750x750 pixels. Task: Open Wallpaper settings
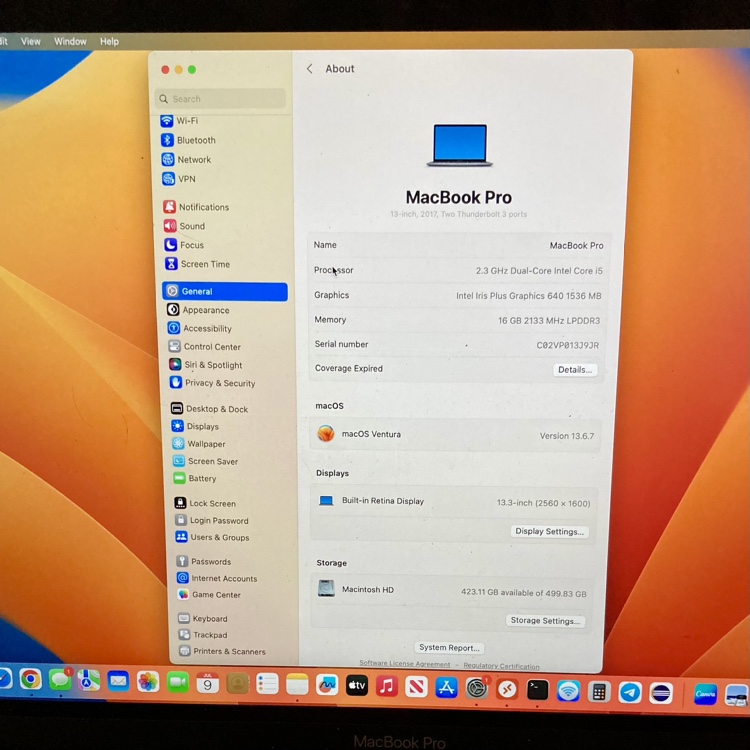tap(199, 444)
